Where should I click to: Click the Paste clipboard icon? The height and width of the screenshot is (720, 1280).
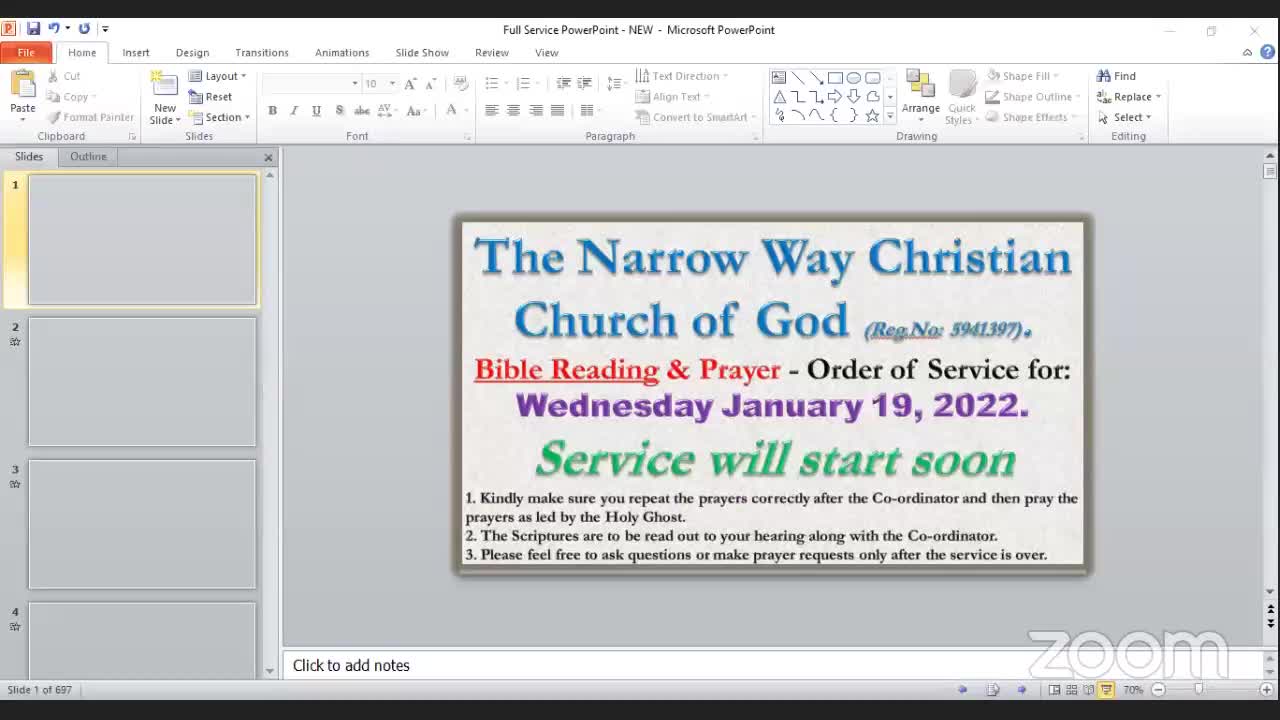pos(22,84)
